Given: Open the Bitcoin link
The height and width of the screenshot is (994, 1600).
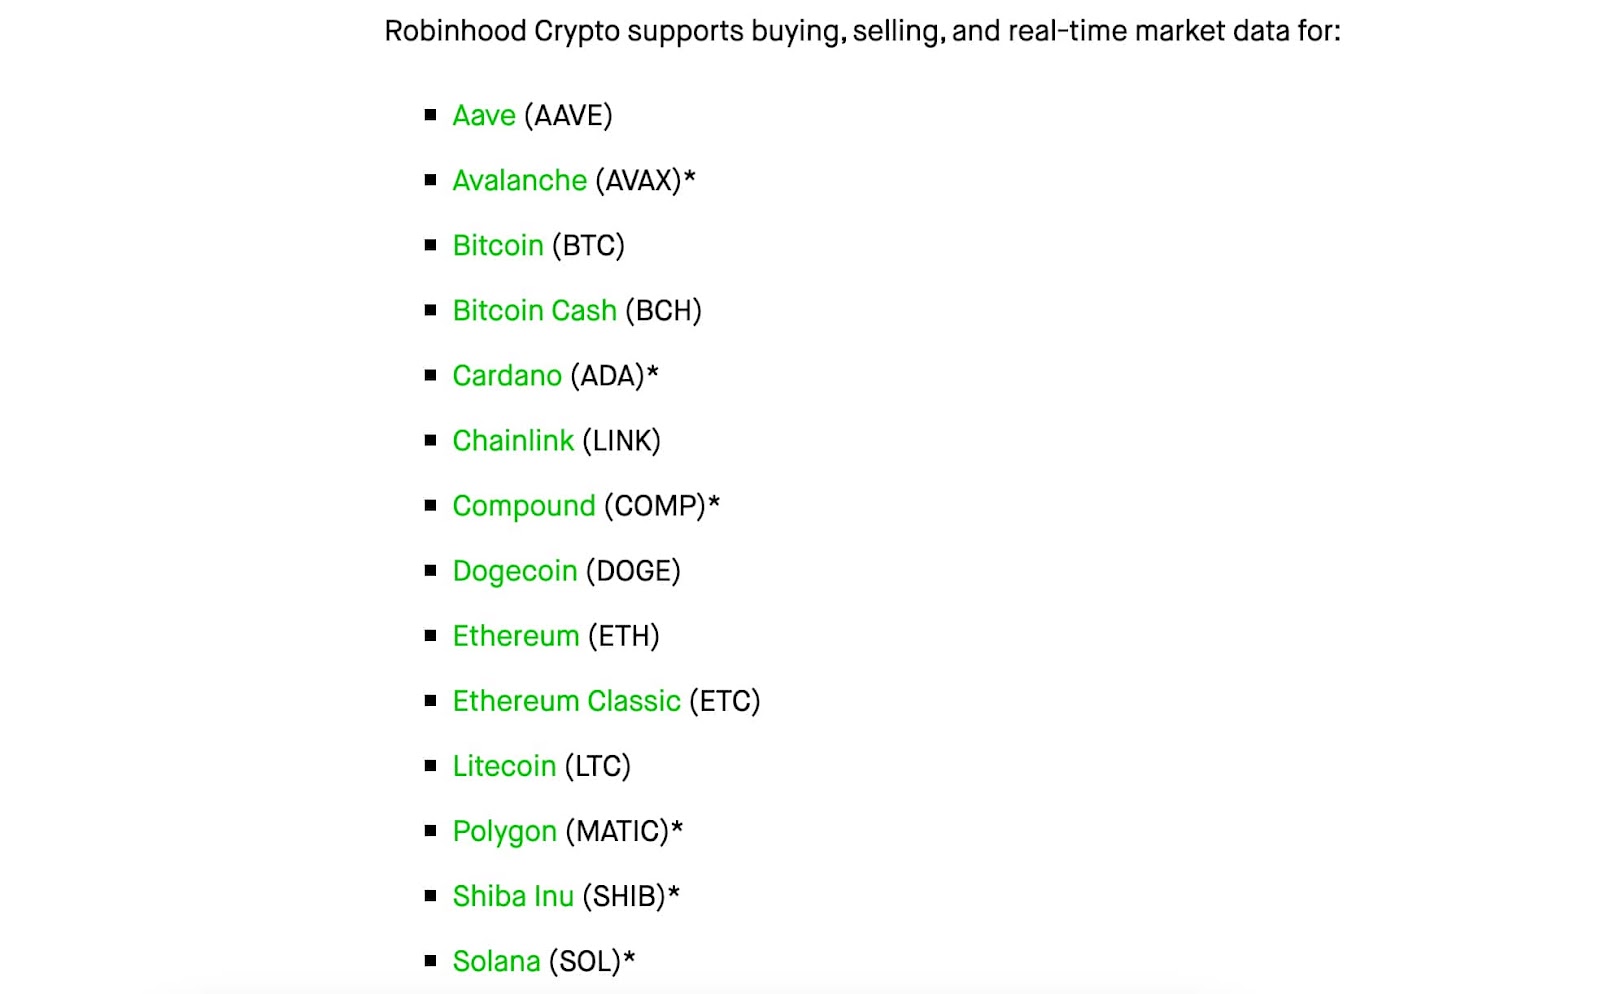Looking at the screenshot, I should click(498, 246).
